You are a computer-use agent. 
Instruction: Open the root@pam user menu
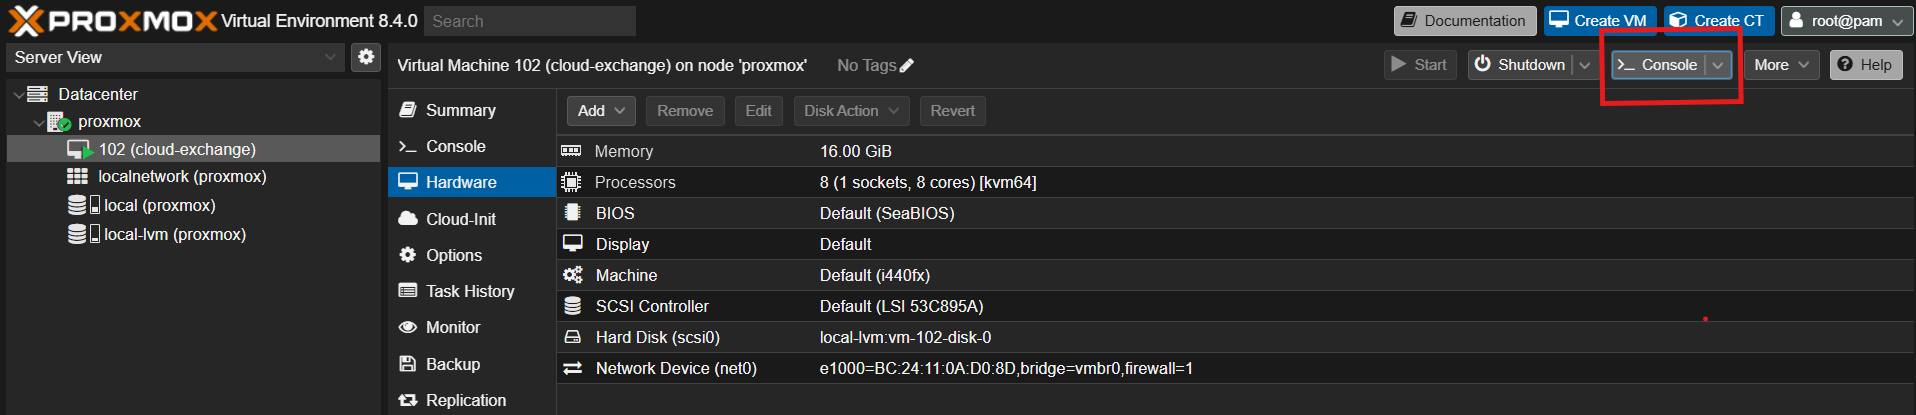click(1847, 20)
